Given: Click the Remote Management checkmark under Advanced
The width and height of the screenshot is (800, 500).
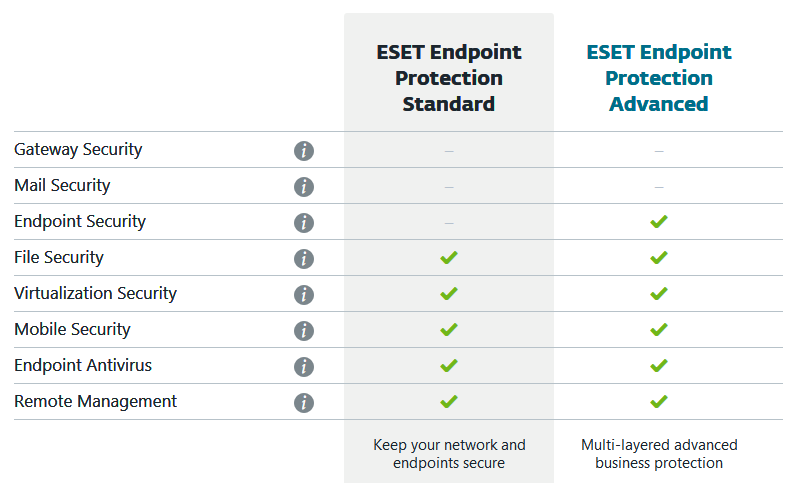Looking at the screenshot, I should click(658, 402).
